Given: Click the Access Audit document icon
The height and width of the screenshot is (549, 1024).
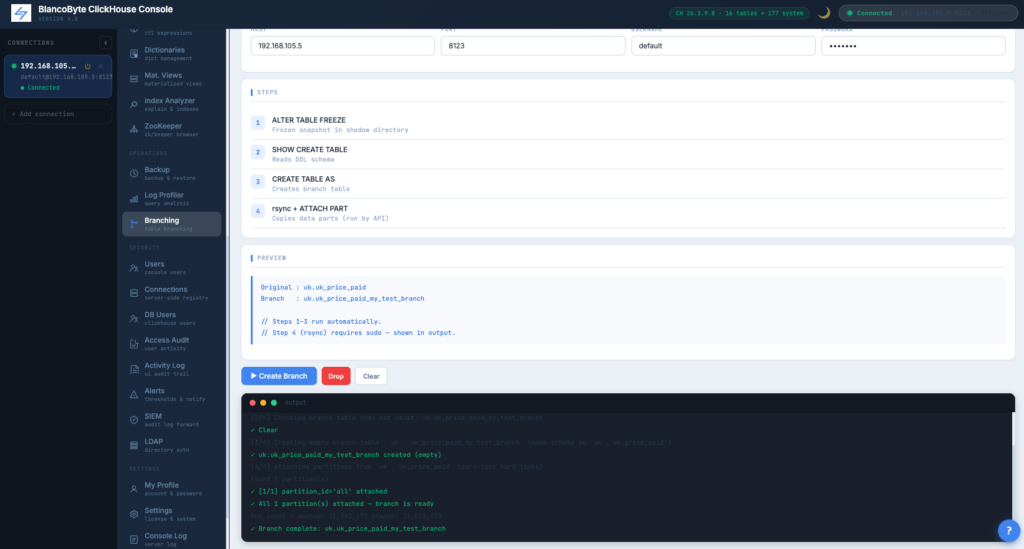Looking at the screenshot, I should [x=134, y=344].
